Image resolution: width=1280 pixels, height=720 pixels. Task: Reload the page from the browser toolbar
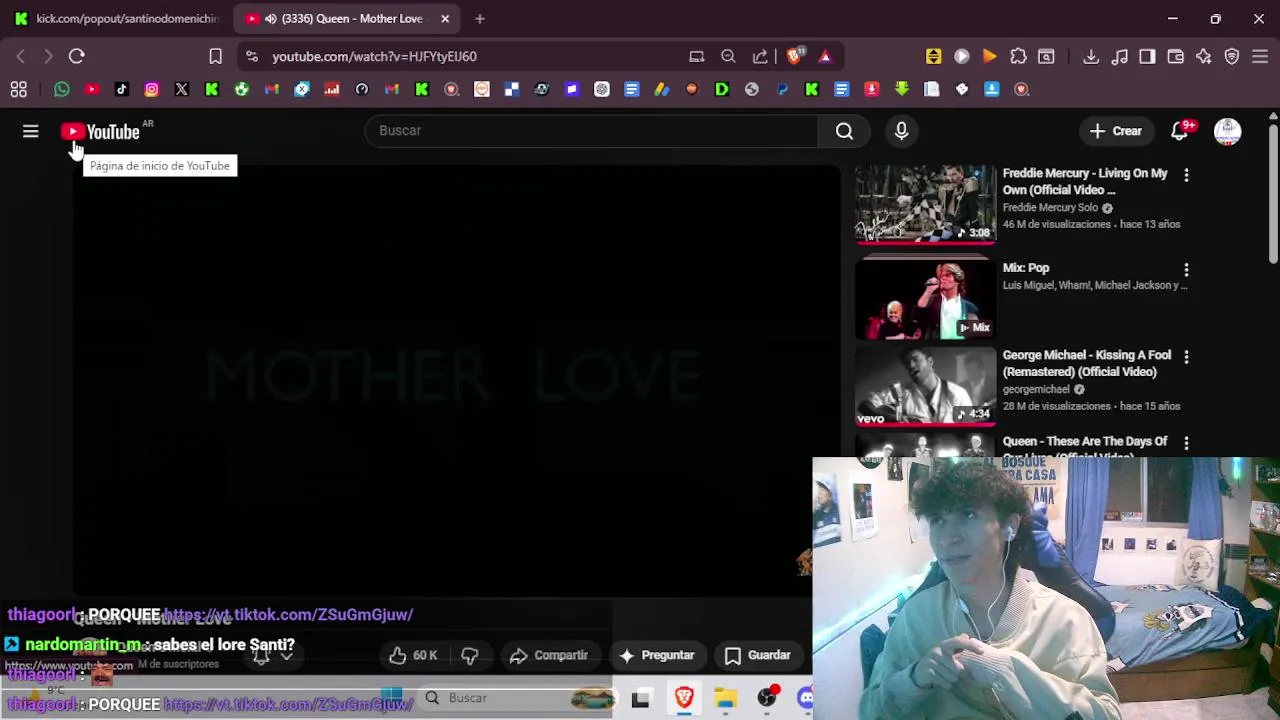coord(77,57)
